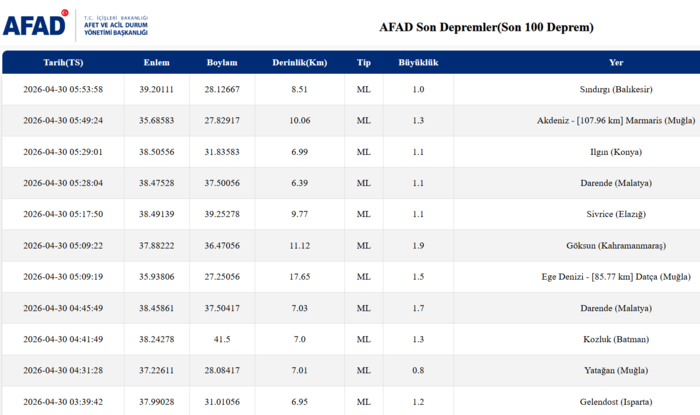Click latitude value 38.24278
The width and height of the screenshot is (700, 415).
(156, 339)
